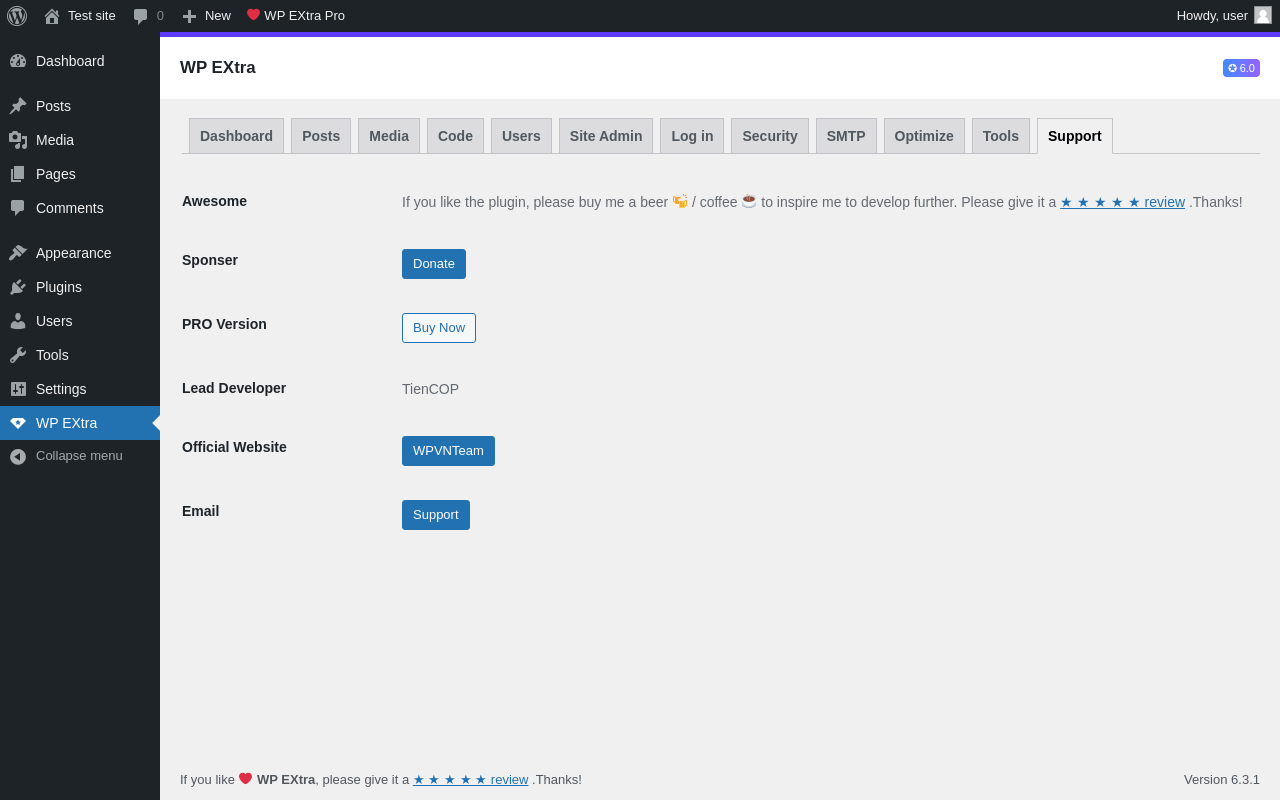Switch to the Media tab
Image resolution: width=1280 pixels, height=800 pixels.
point(389,136)
